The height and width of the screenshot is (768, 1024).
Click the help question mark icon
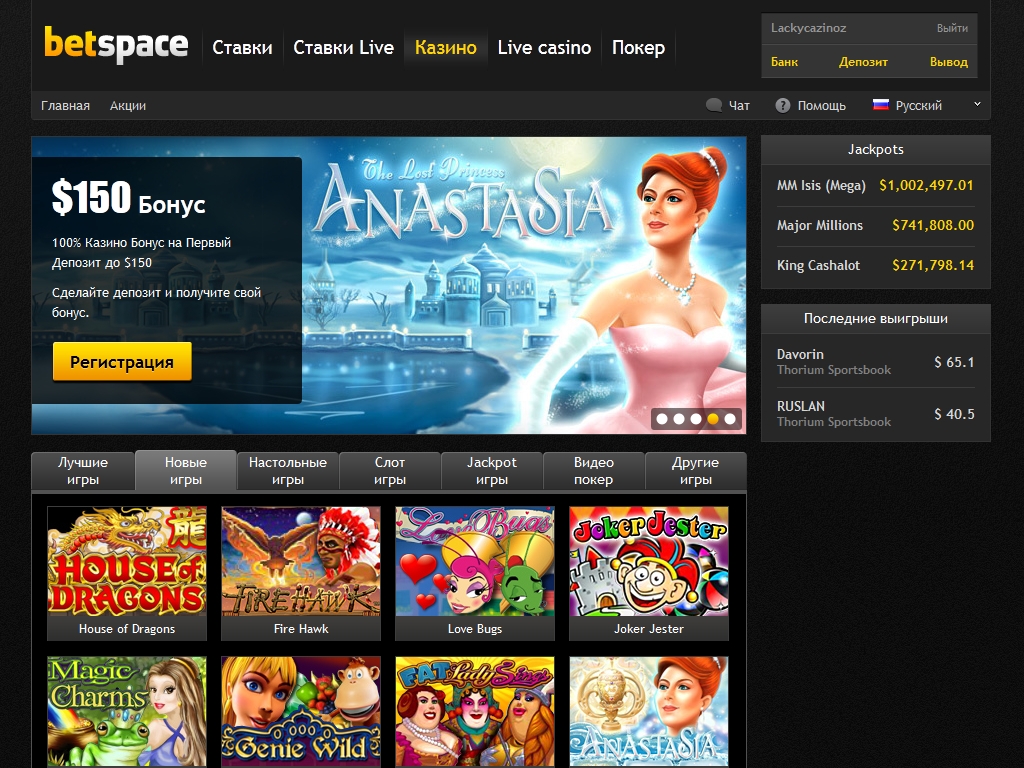click(x=783, y=105)
